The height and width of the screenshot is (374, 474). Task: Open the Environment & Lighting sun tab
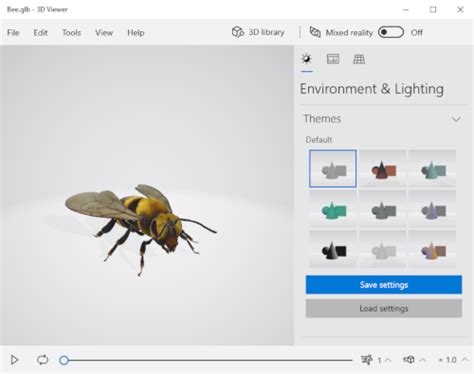(x=307, y=59)
